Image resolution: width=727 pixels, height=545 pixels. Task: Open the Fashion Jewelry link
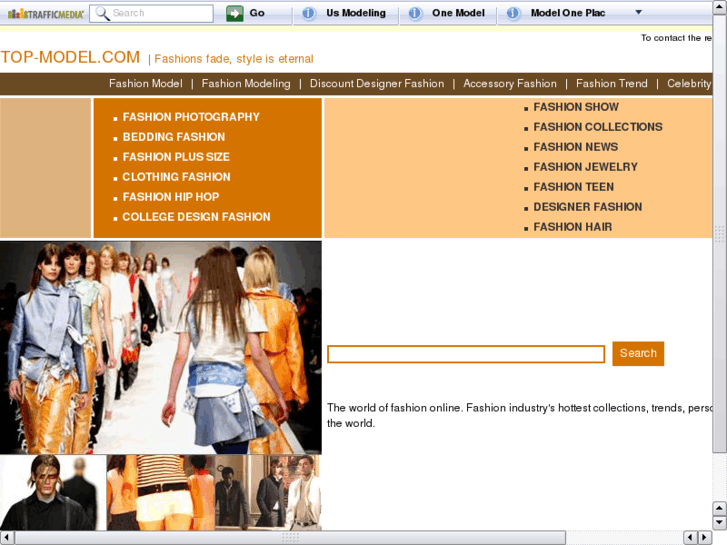coord(585,167)
